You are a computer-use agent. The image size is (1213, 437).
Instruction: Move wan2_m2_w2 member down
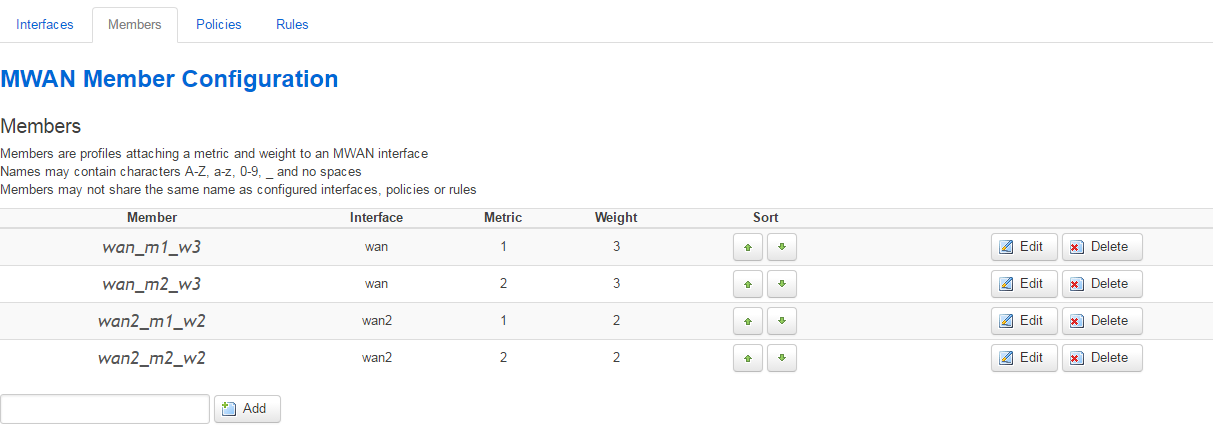(x=782, y=358)
